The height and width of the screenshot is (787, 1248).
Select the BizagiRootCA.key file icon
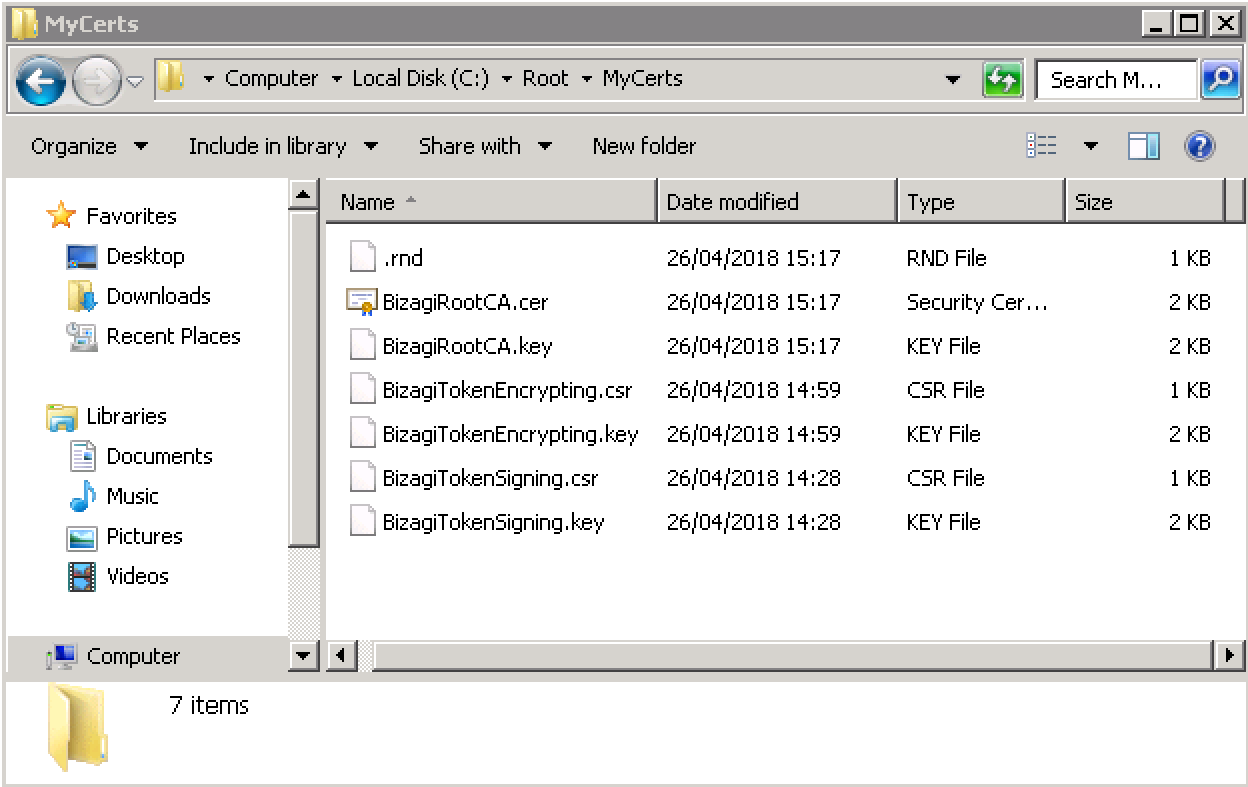coord(362,345)
